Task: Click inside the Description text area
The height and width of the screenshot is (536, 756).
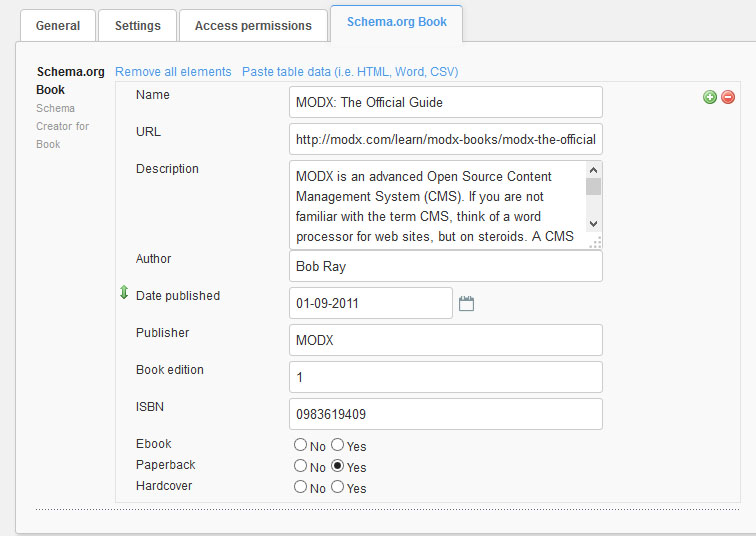Action: (438, 205)
